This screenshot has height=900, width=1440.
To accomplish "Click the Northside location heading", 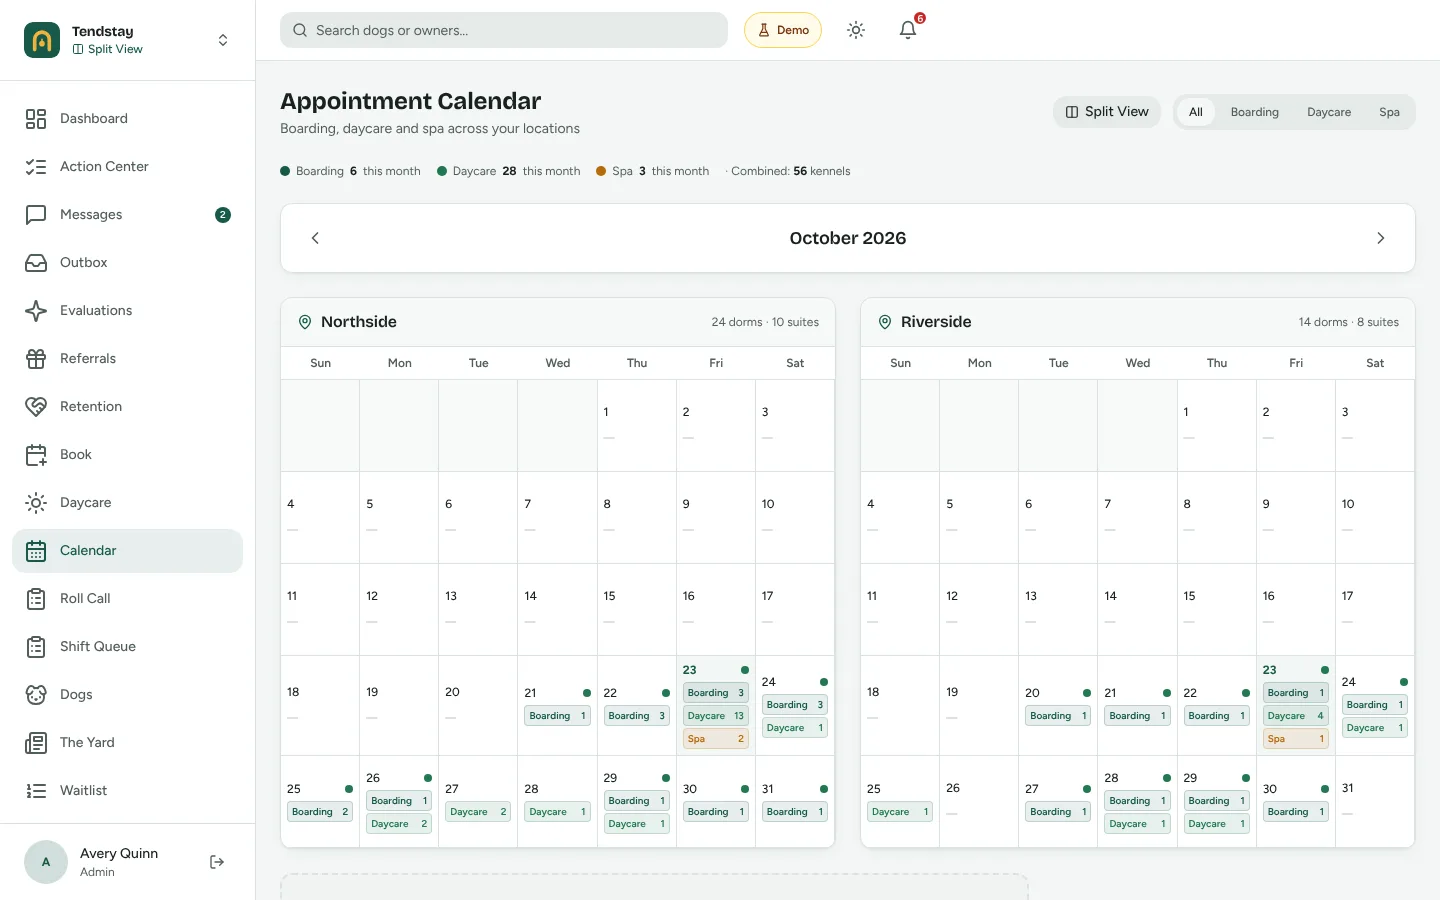I will pos(359,322).
